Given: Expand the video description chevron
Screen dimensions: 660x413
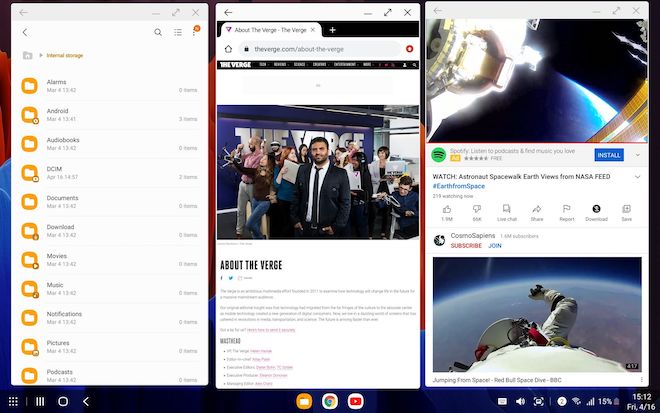Looking at the screenshot, I should [638, 177].
